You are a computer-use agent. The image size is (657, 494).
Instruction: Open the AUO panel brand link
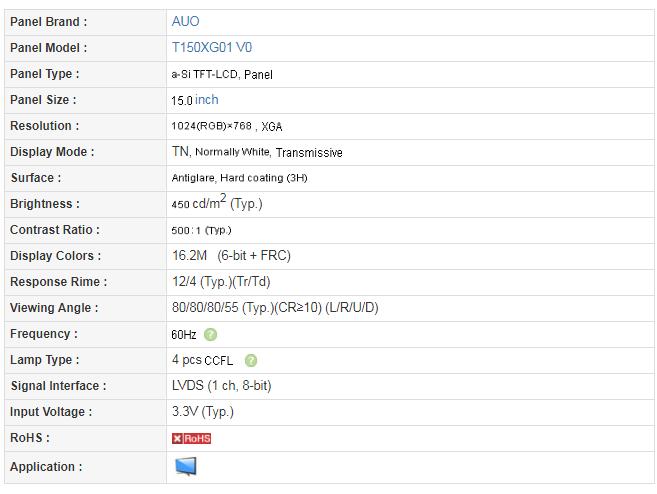(x=186, y=21)
